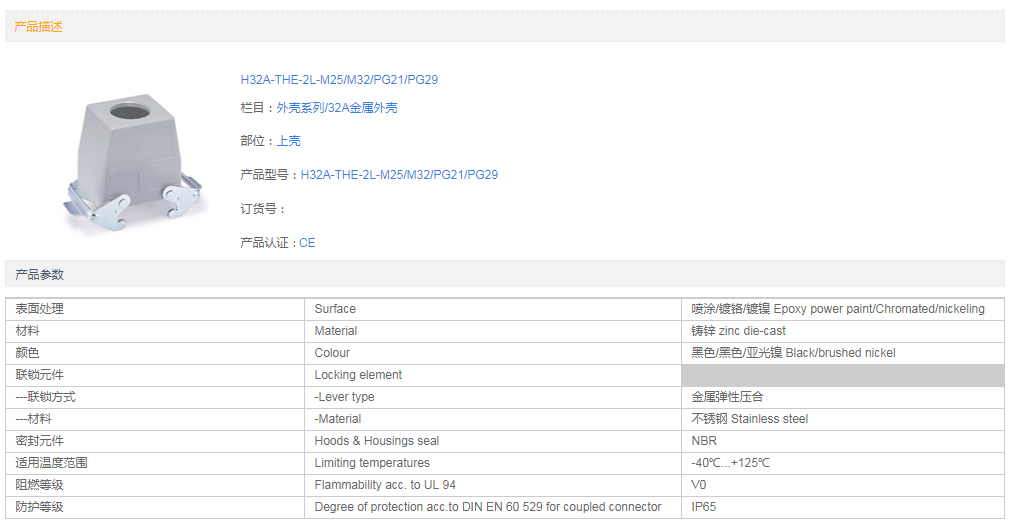Select the 铸锌 zinc die-cast cell
Screen dimensions: 1011x529
pos(738,331)
